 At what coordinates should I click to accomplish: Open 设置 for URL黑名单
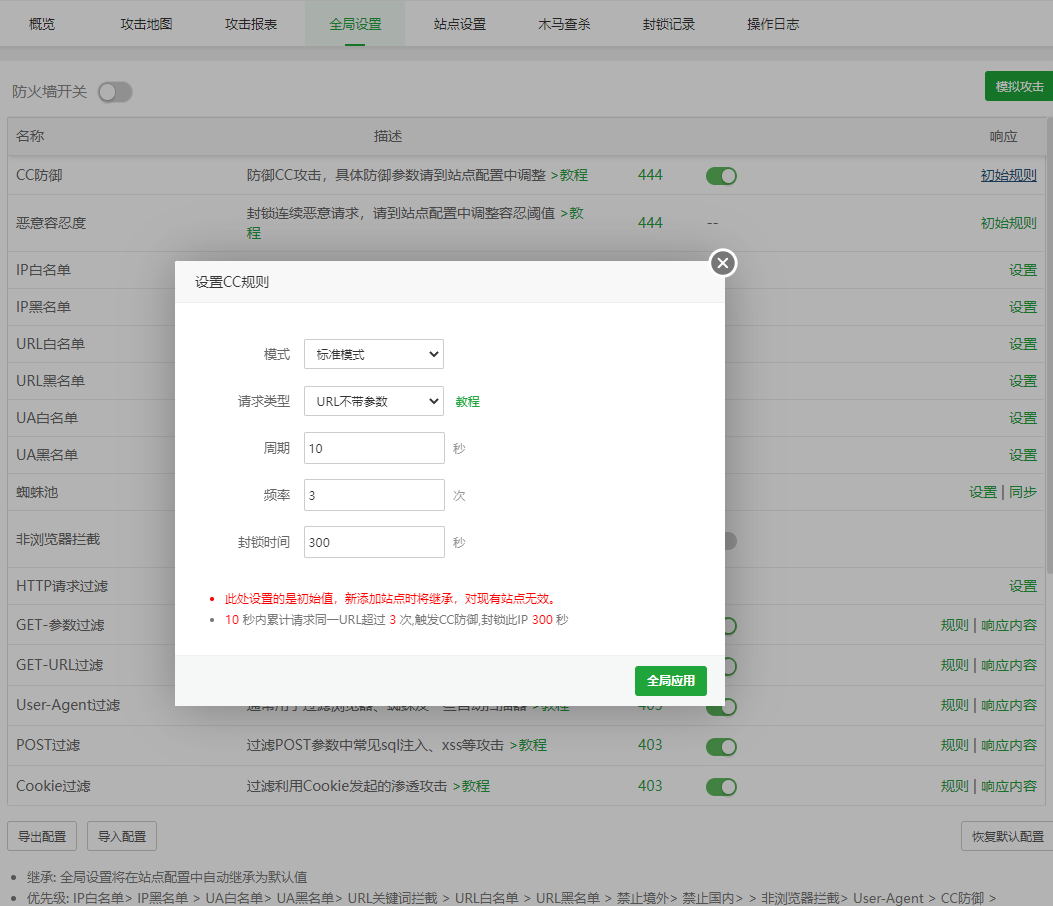tap(1023, 381)
